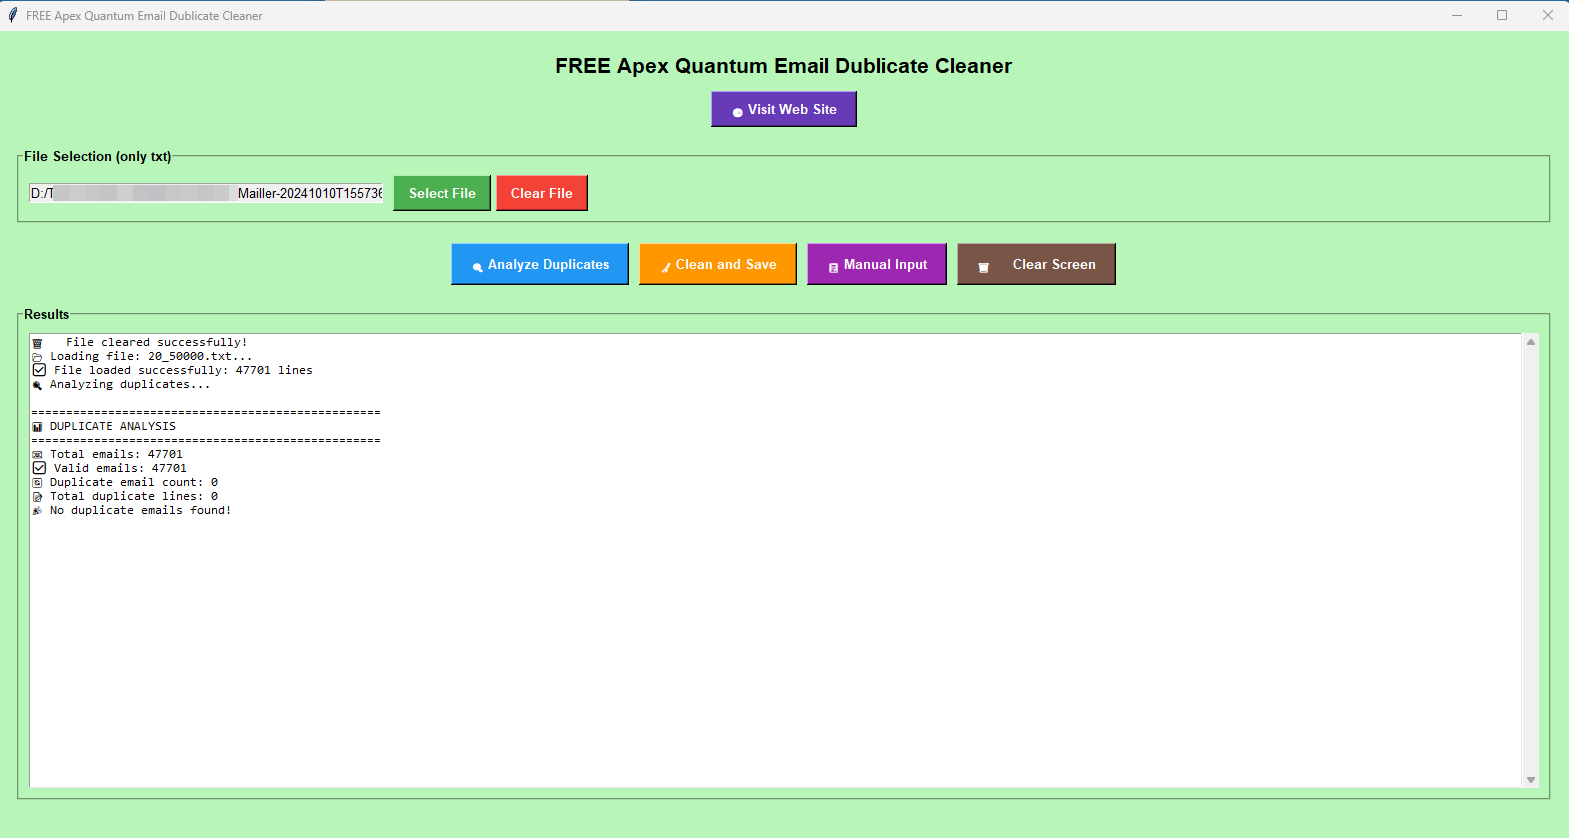The height and width of the screenshot is (838, 1569).
Task: Click the globe icon on Visit Web Site
Action: (x=738, y=112)
